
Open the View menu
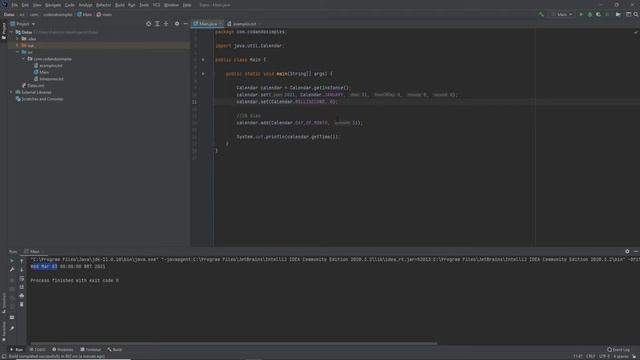click(x=37, y=5)
